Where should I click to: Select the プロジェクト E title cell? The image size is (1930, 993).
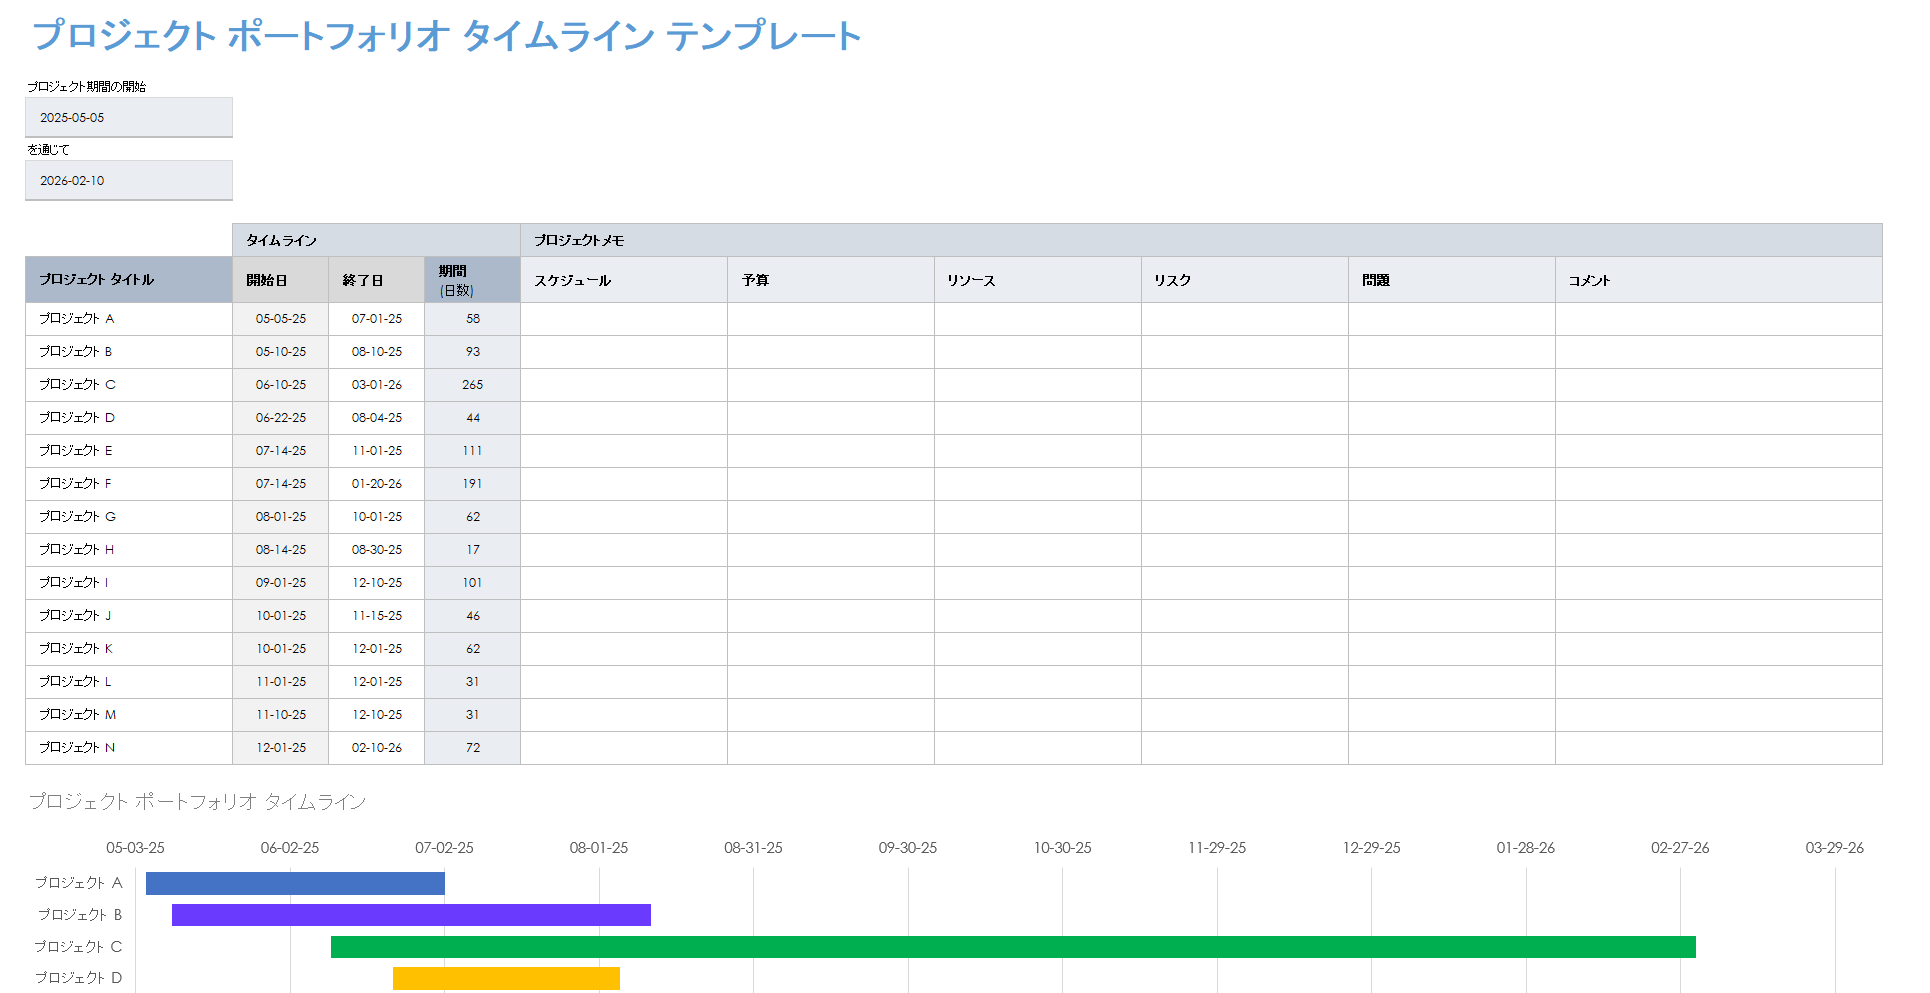(129, 451)
